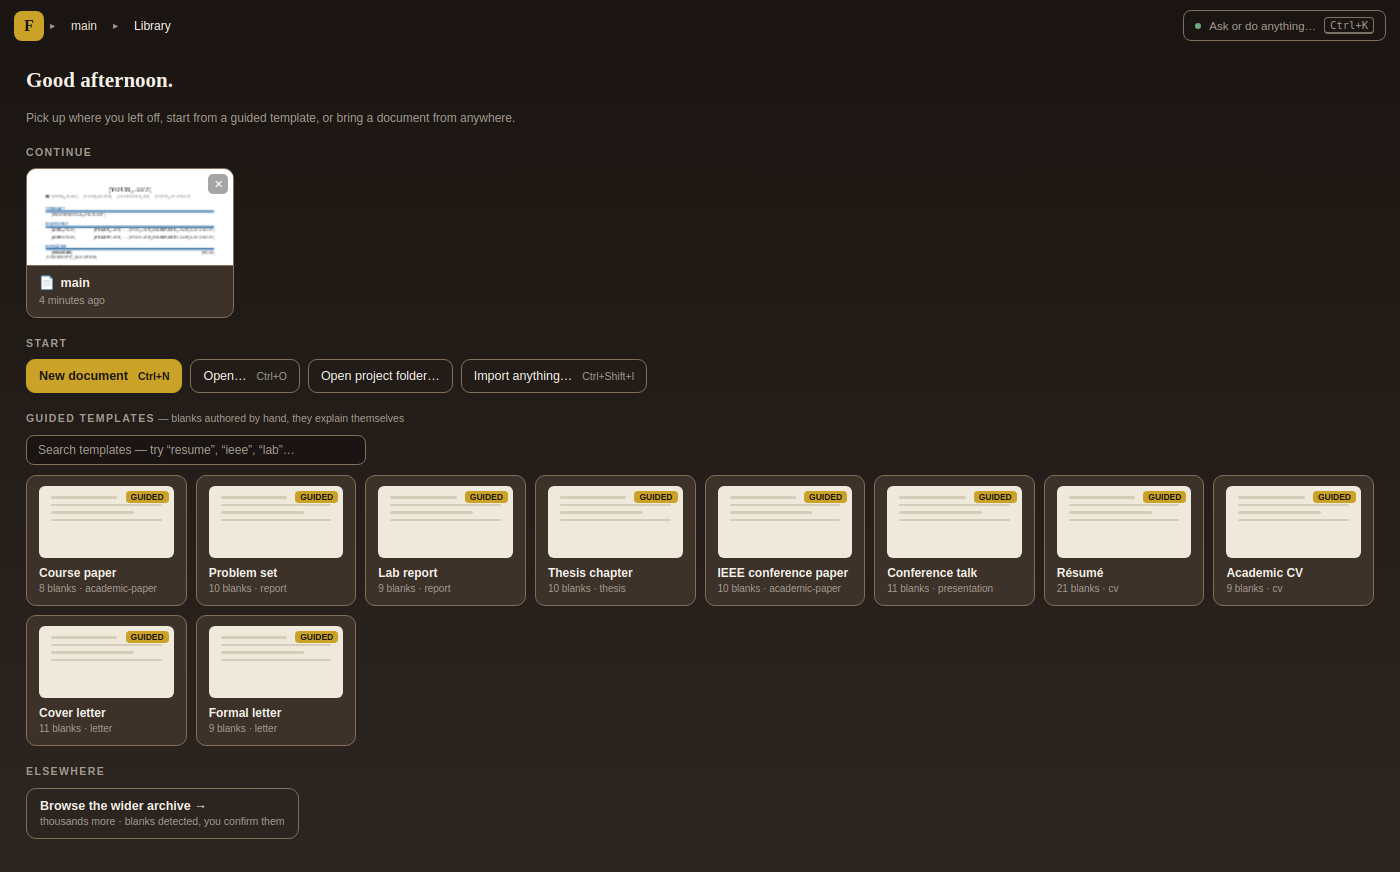The image size is (1400, 872).
Task: Click the document icon beside main
Action: (x=46, y=283)
